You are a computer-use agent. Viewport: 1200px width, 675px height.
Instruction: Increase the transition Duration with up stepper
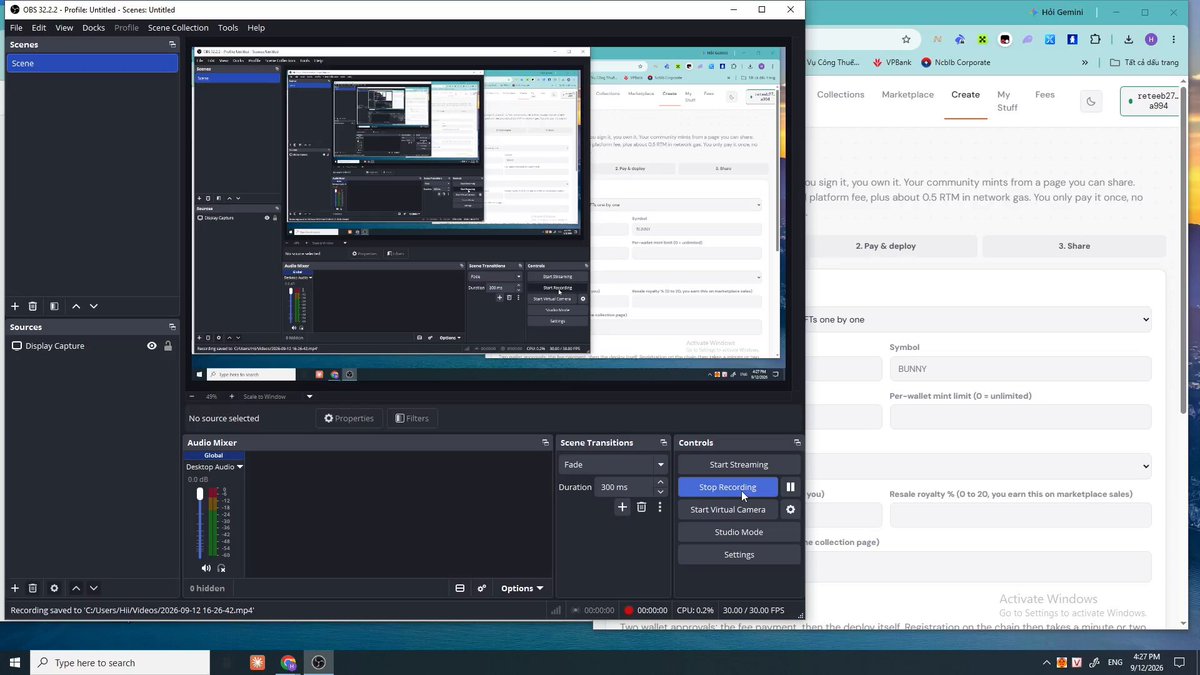tap(660, 482)
